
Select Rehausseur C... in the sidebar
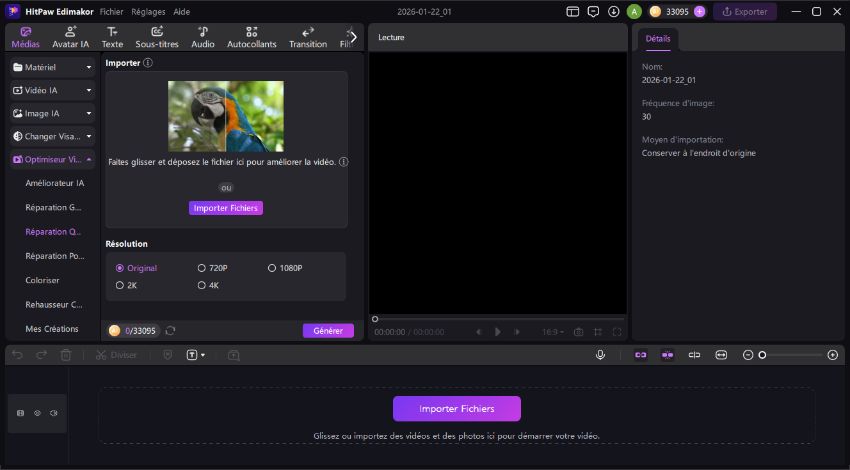(54, 305)
